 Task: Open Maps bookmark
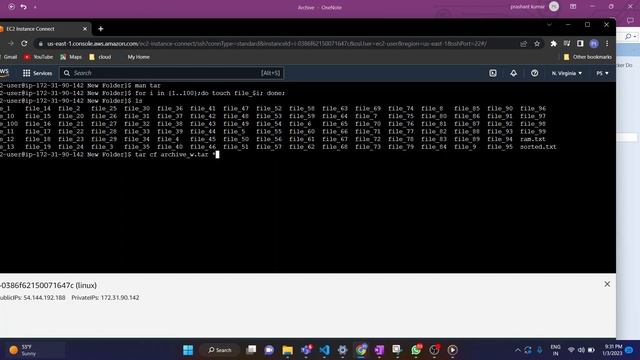71,57
